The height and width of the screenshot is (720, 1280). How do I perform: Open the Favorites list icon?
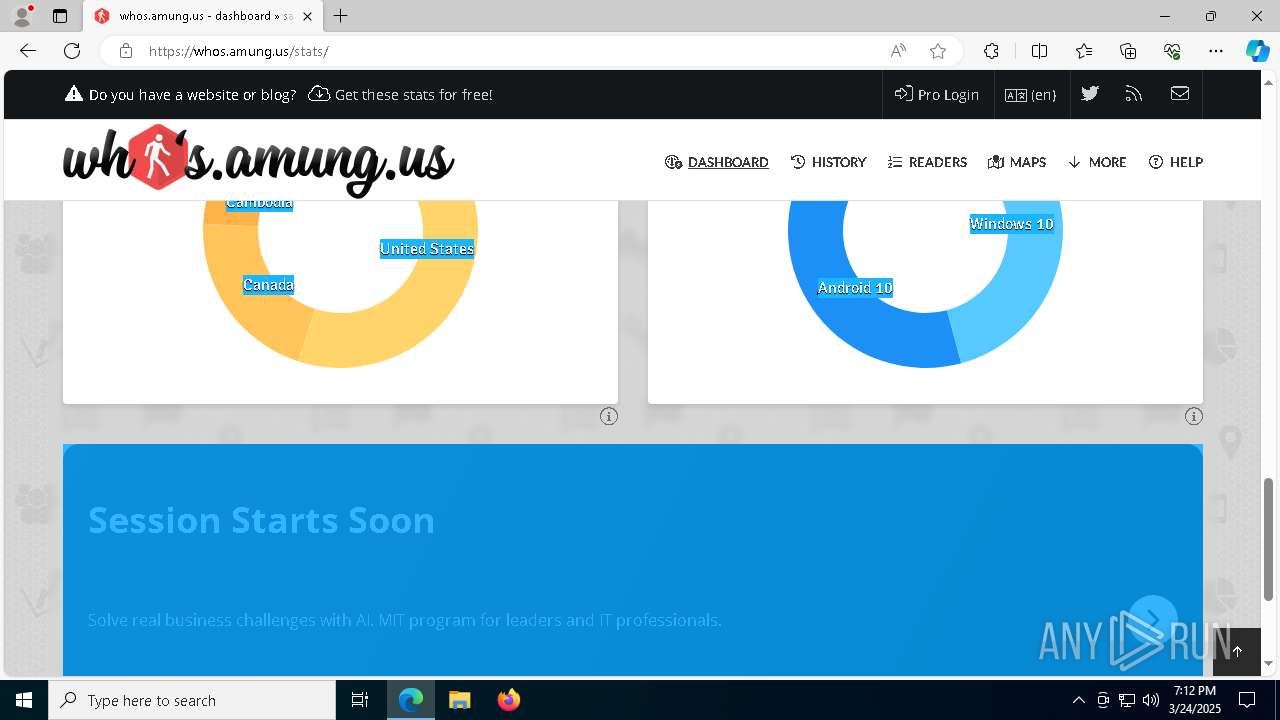click(1084, 51)
